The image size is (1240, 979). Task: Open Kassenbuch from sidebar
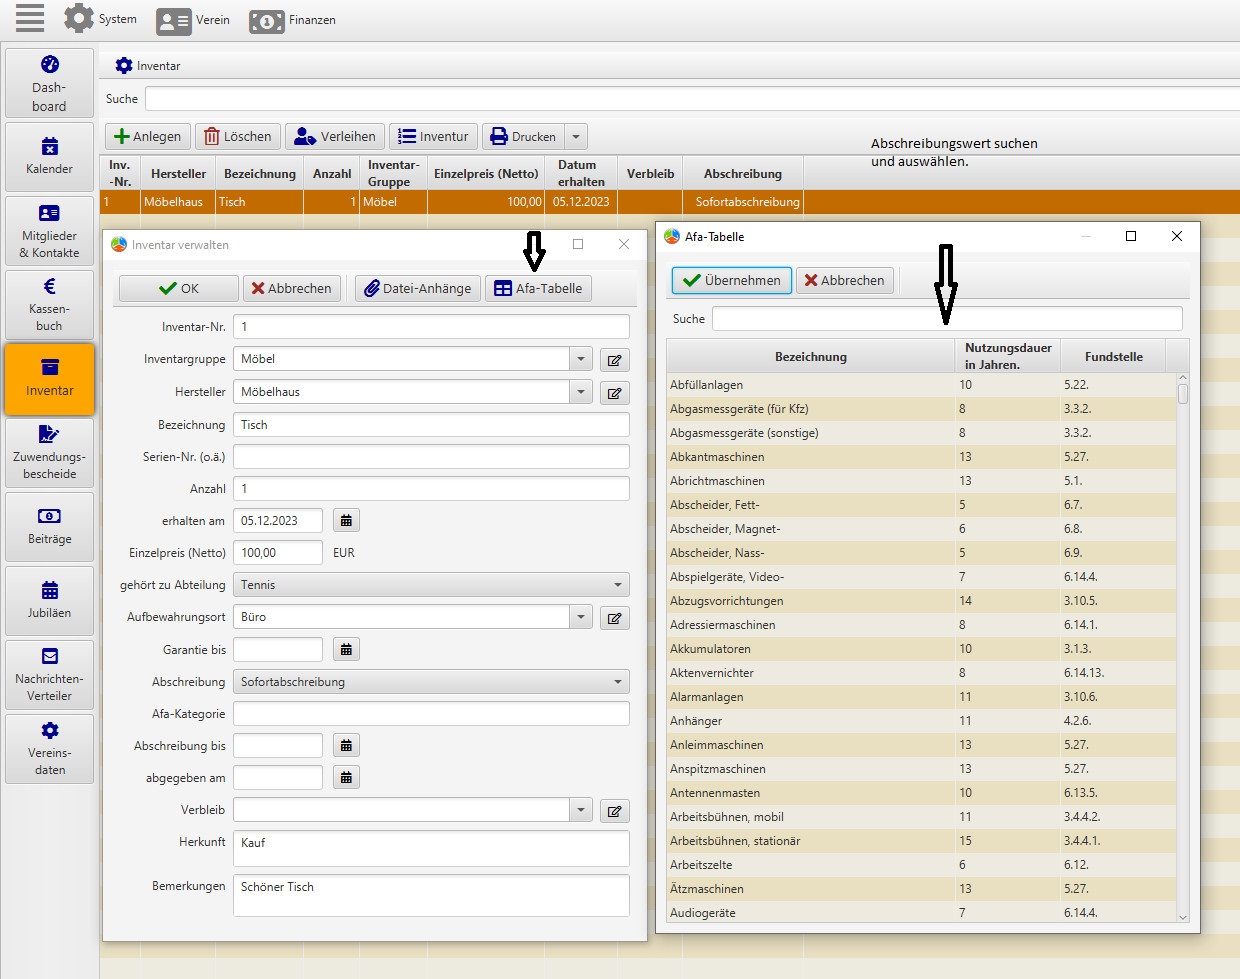pyautogui.click(x=49, y=305)
